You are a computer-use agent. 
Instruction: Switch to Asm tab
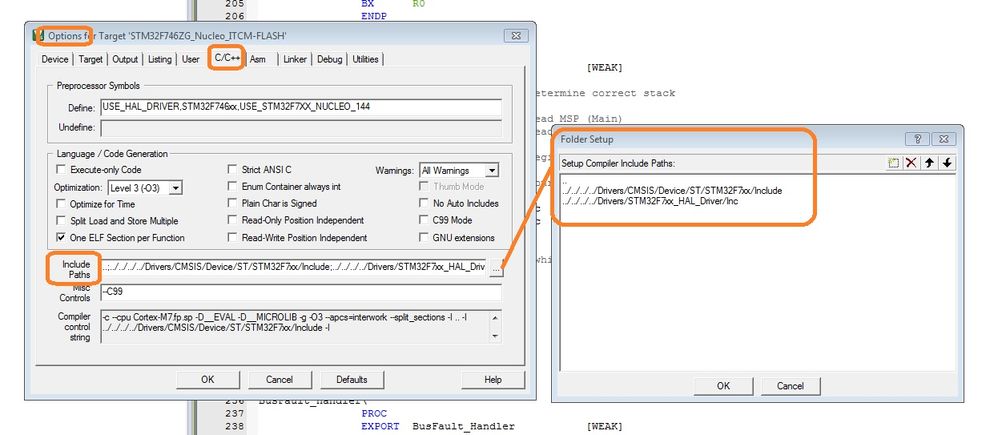tap(258, 59)
